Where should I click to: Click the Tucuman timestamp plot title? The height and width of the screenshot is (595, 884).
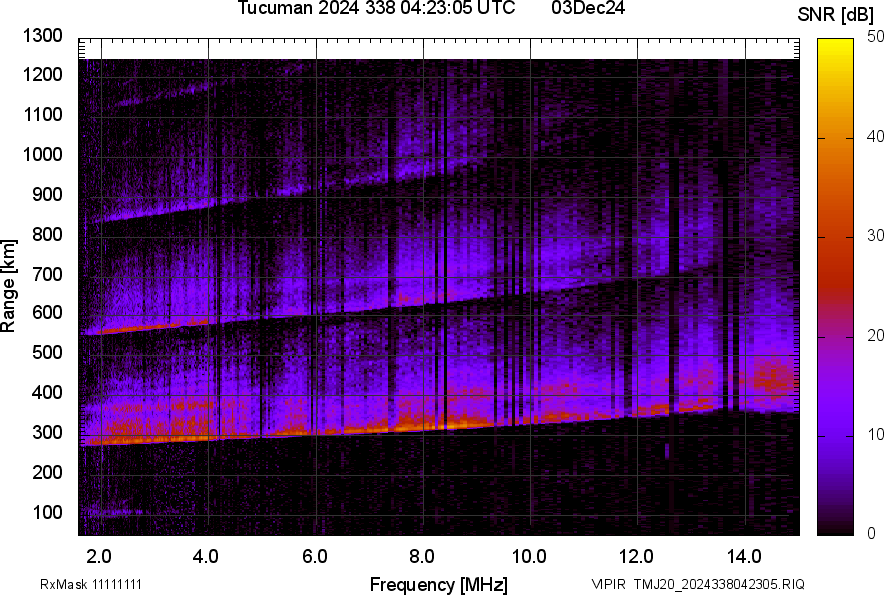[x=376, y=9]
